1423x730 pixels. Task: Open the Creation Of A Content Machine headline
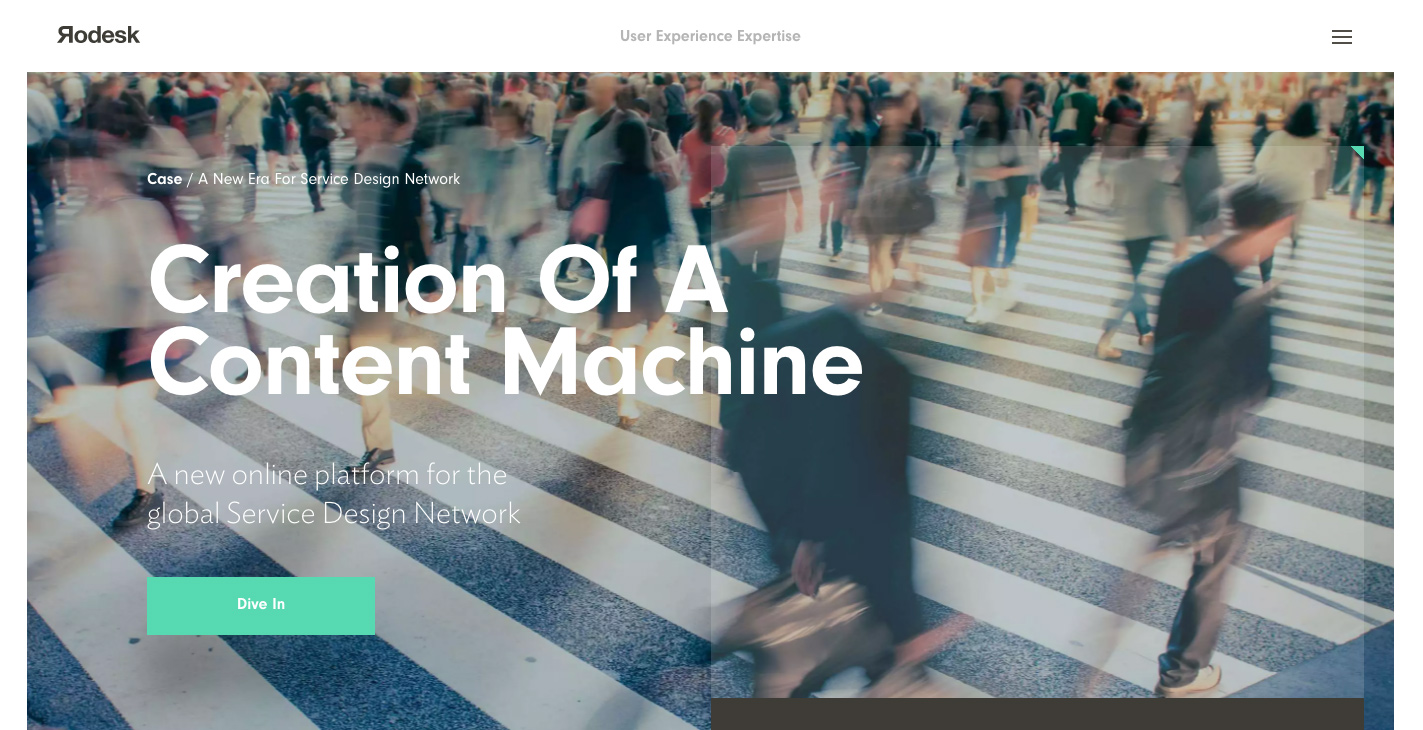[505, 322]
